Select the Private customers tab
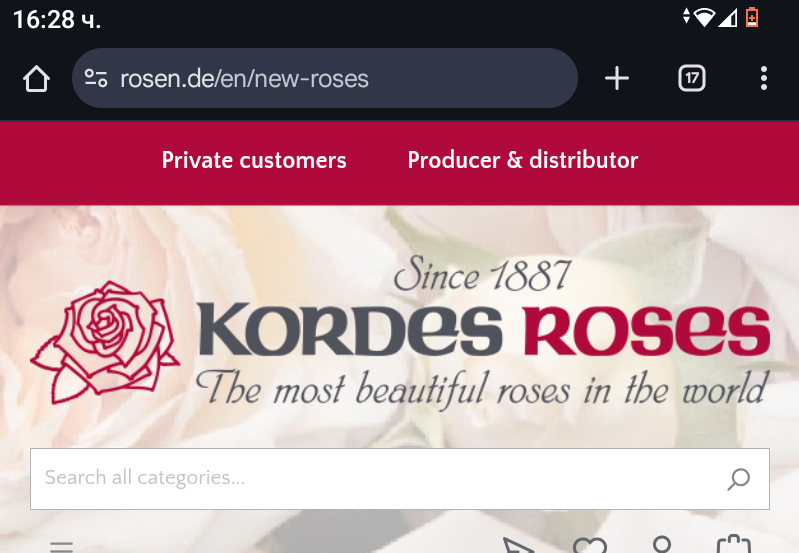 point(254,160)
